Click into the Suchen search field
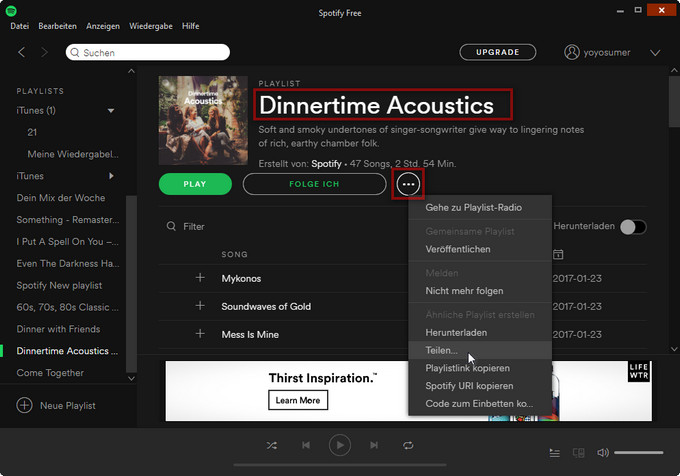This screenshot has height=476, width=680. [148, 52]
